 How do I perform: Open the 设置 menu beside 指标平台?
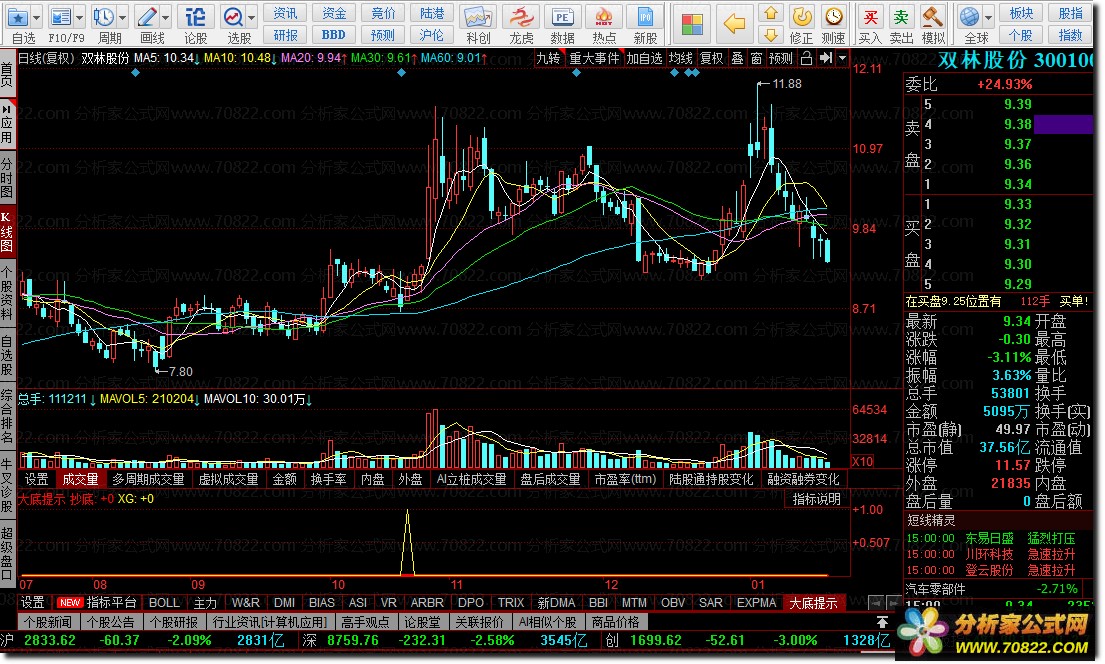tap(32, 603)
